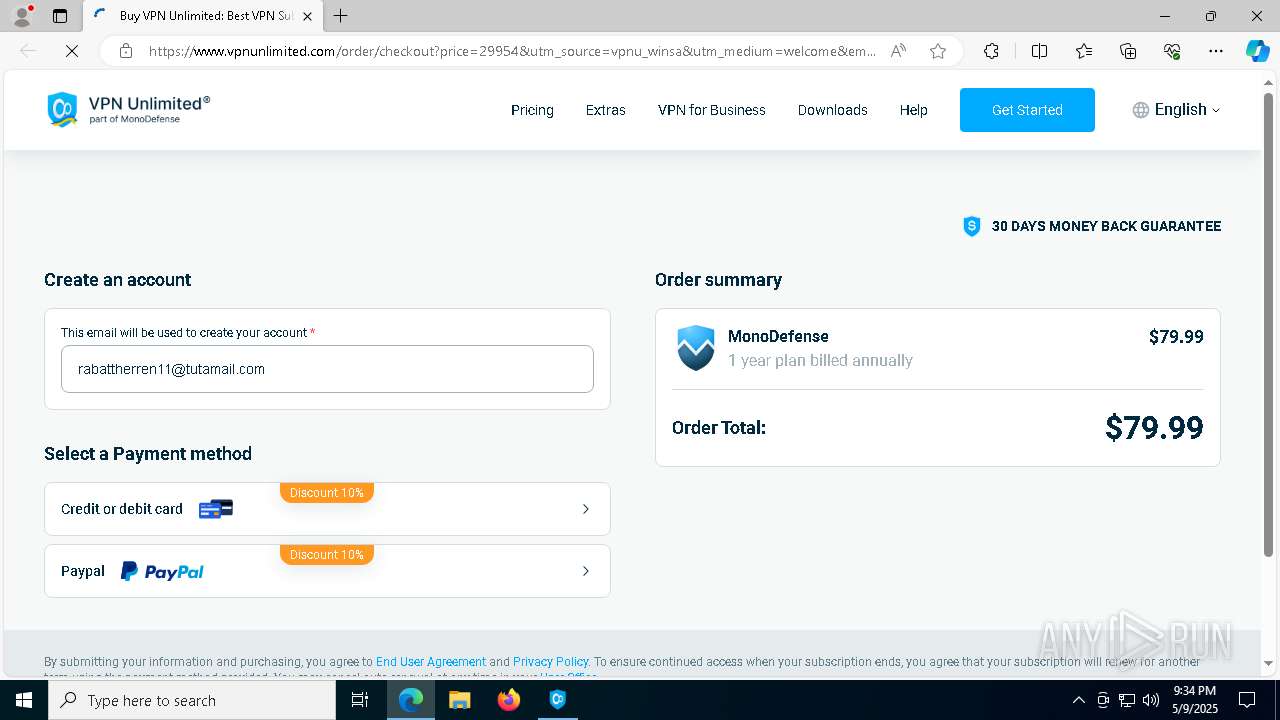Click the PayPal logo

(x=162, y=571)
